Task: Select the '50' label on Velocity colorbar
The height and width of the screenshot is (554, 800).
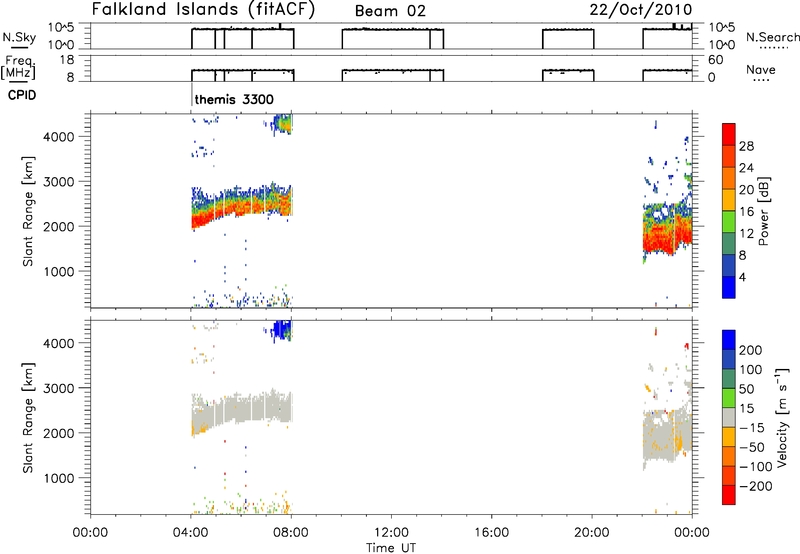Action: [746, 389]
